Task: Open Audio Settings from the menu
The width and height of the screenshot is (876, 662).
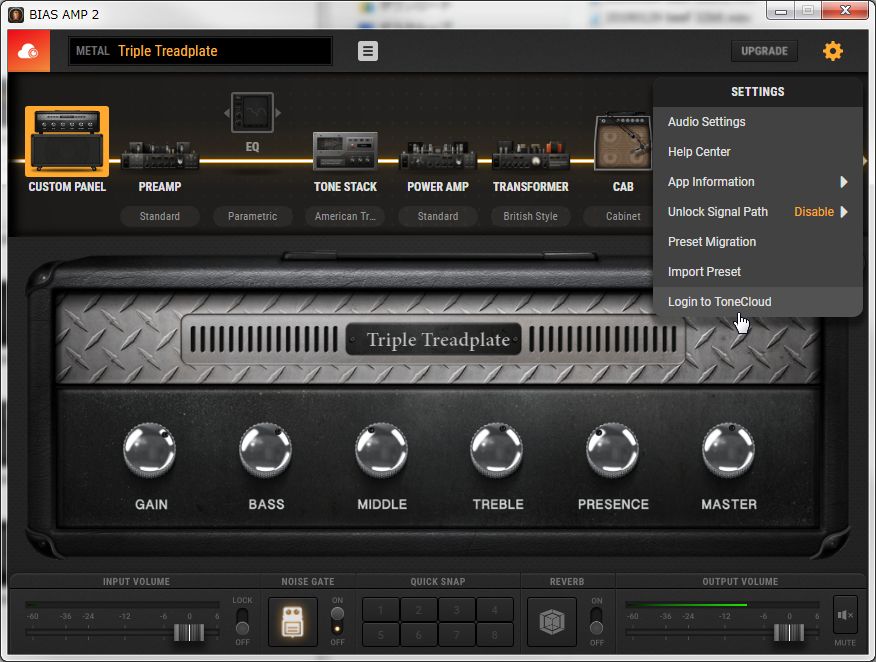Action: pos(758,122)
